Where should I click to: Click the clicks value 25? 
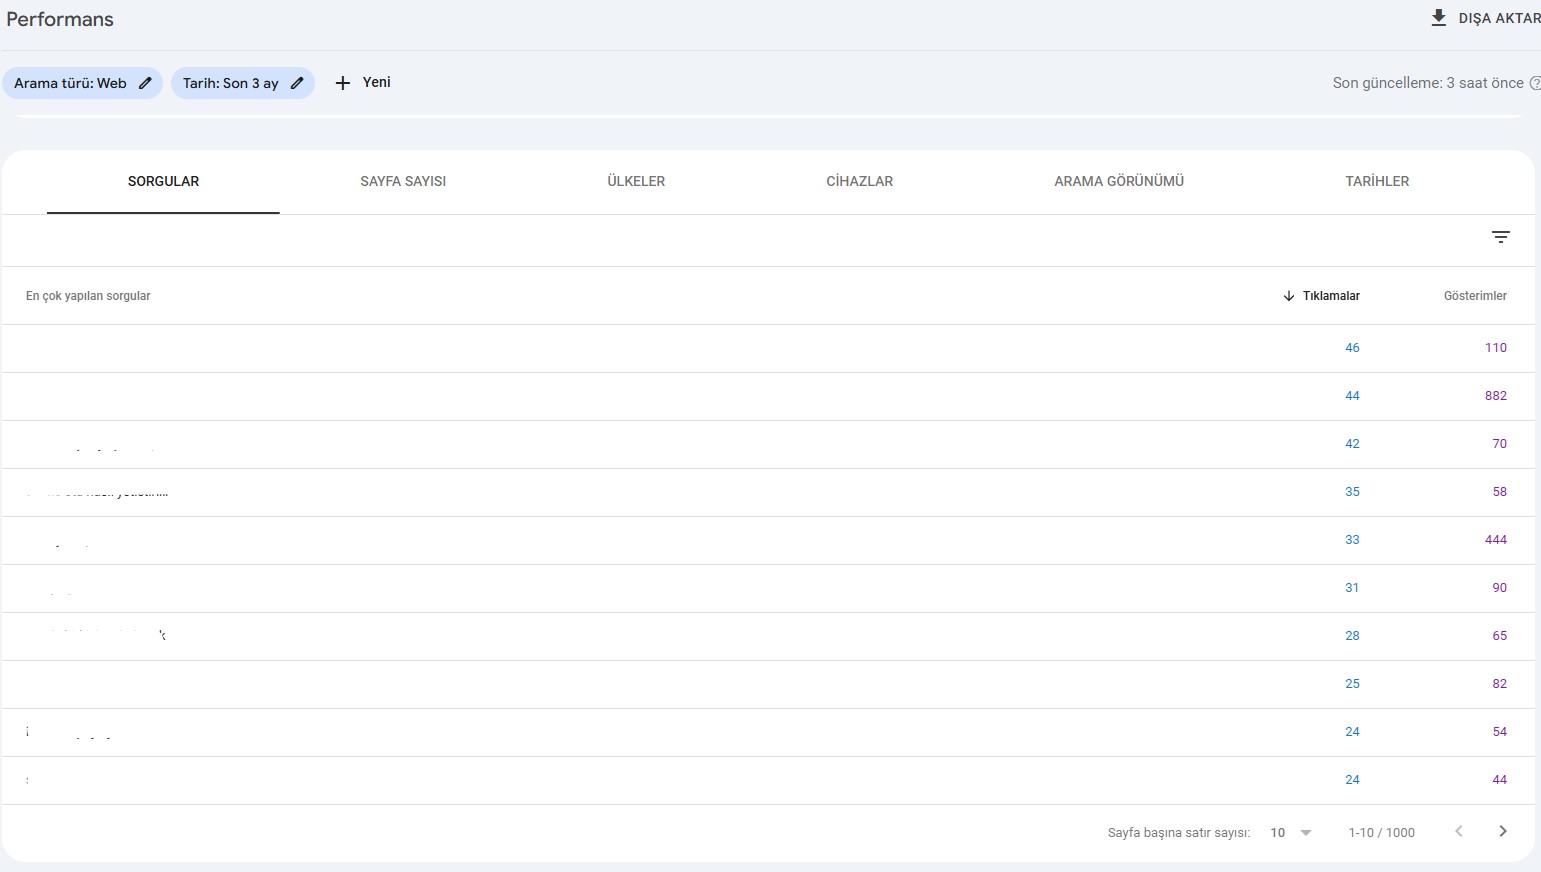[1352, 684]
